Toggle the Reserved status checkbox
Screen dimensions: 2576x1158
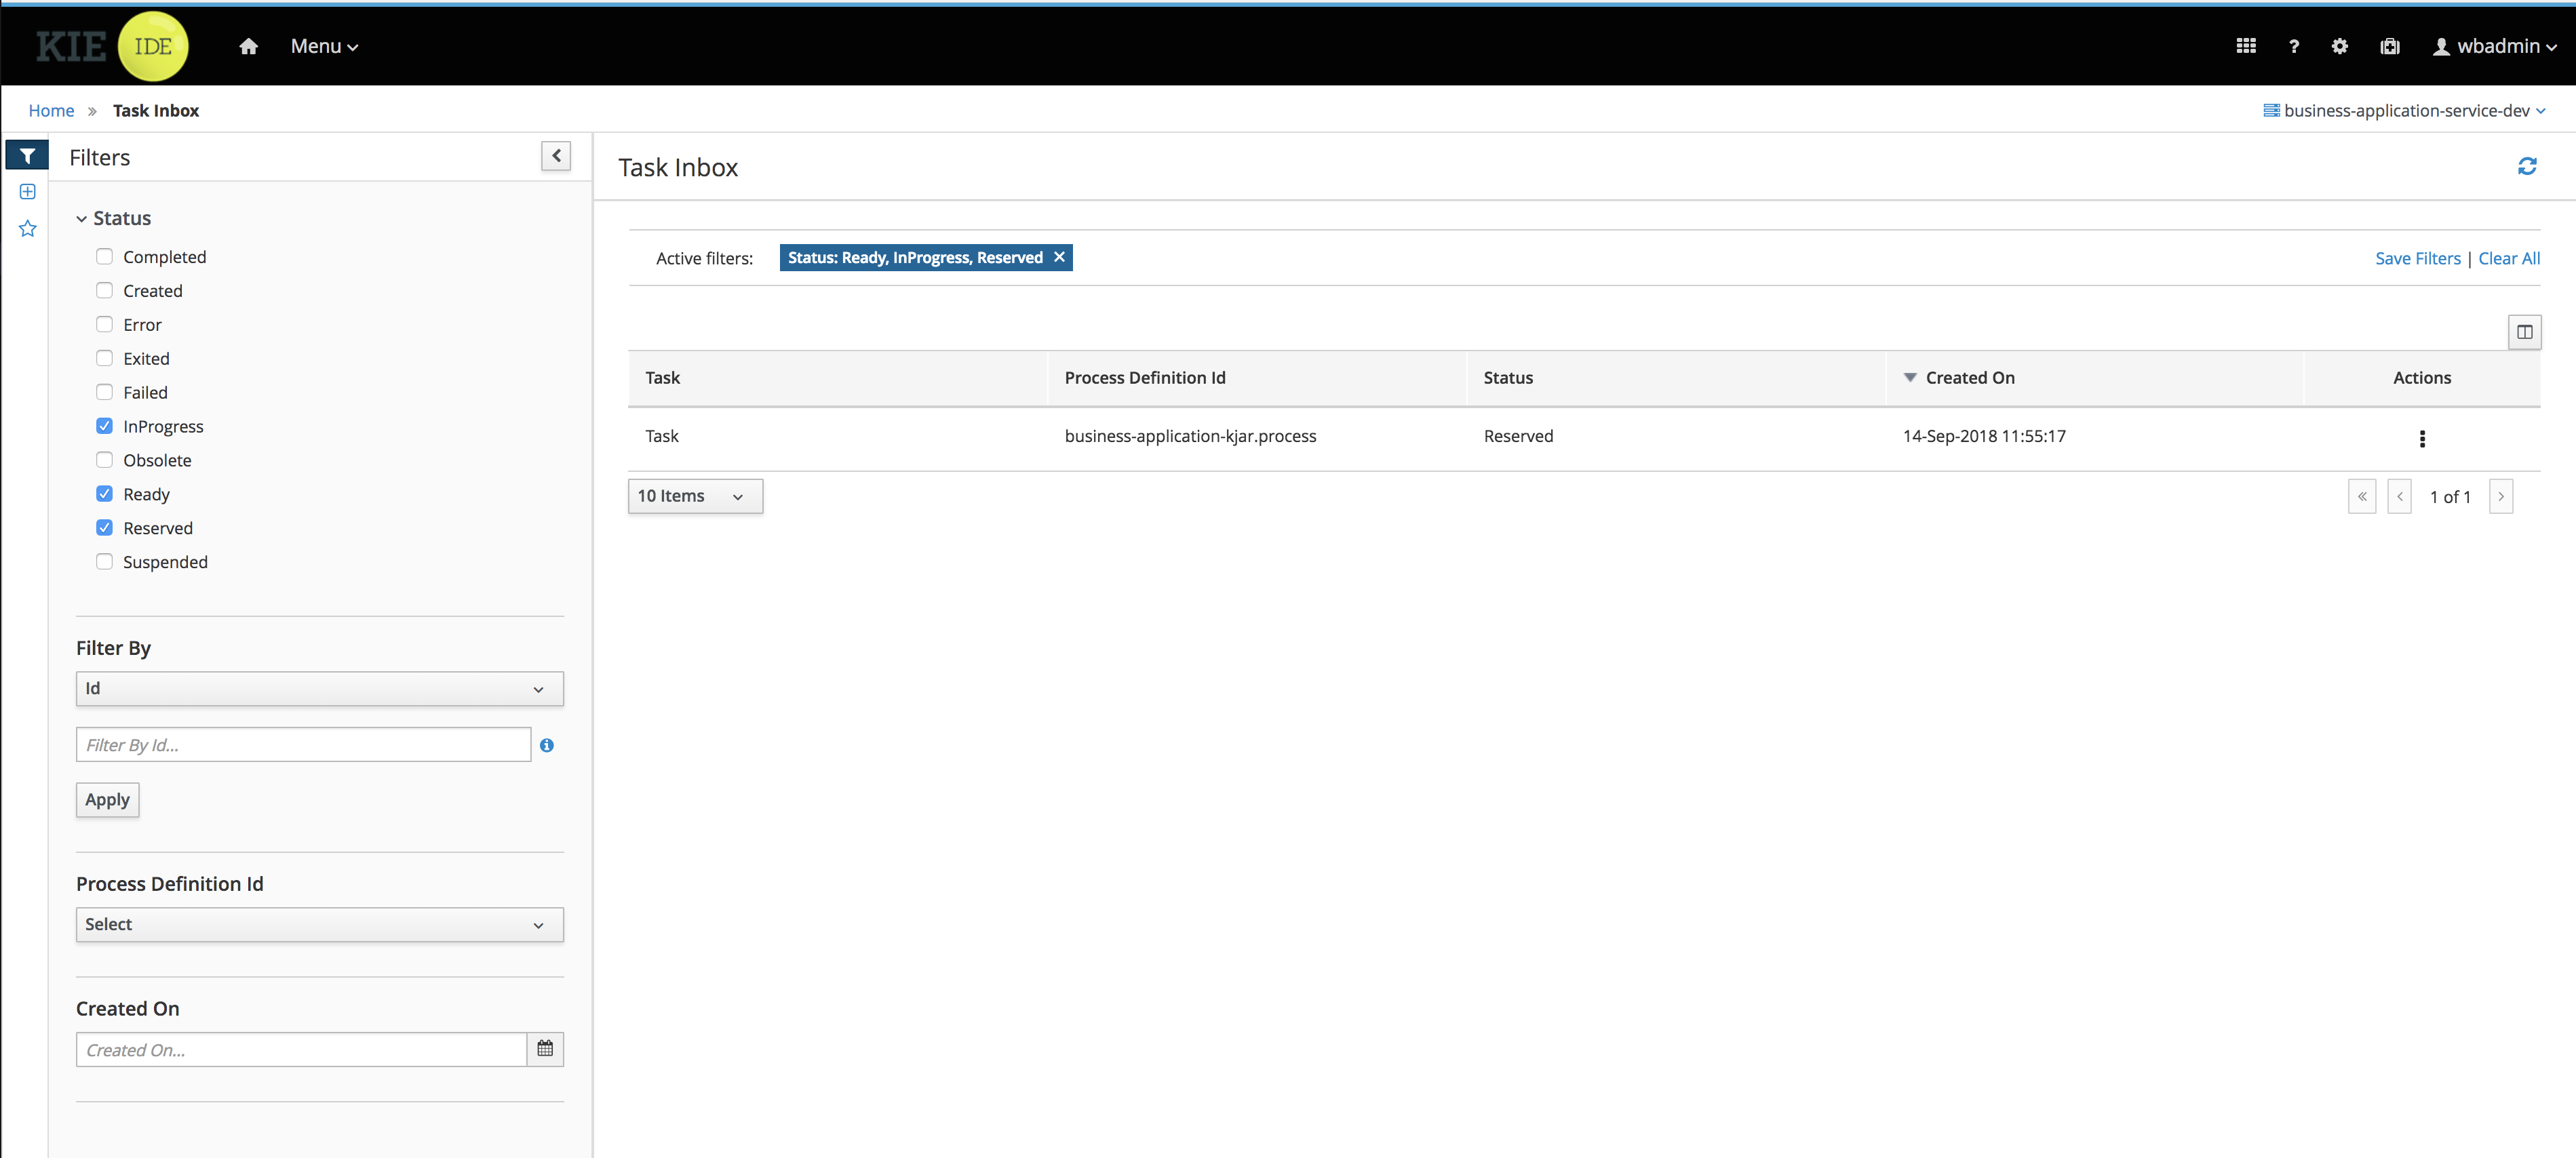pyautogui.click(x=105, y=527)
